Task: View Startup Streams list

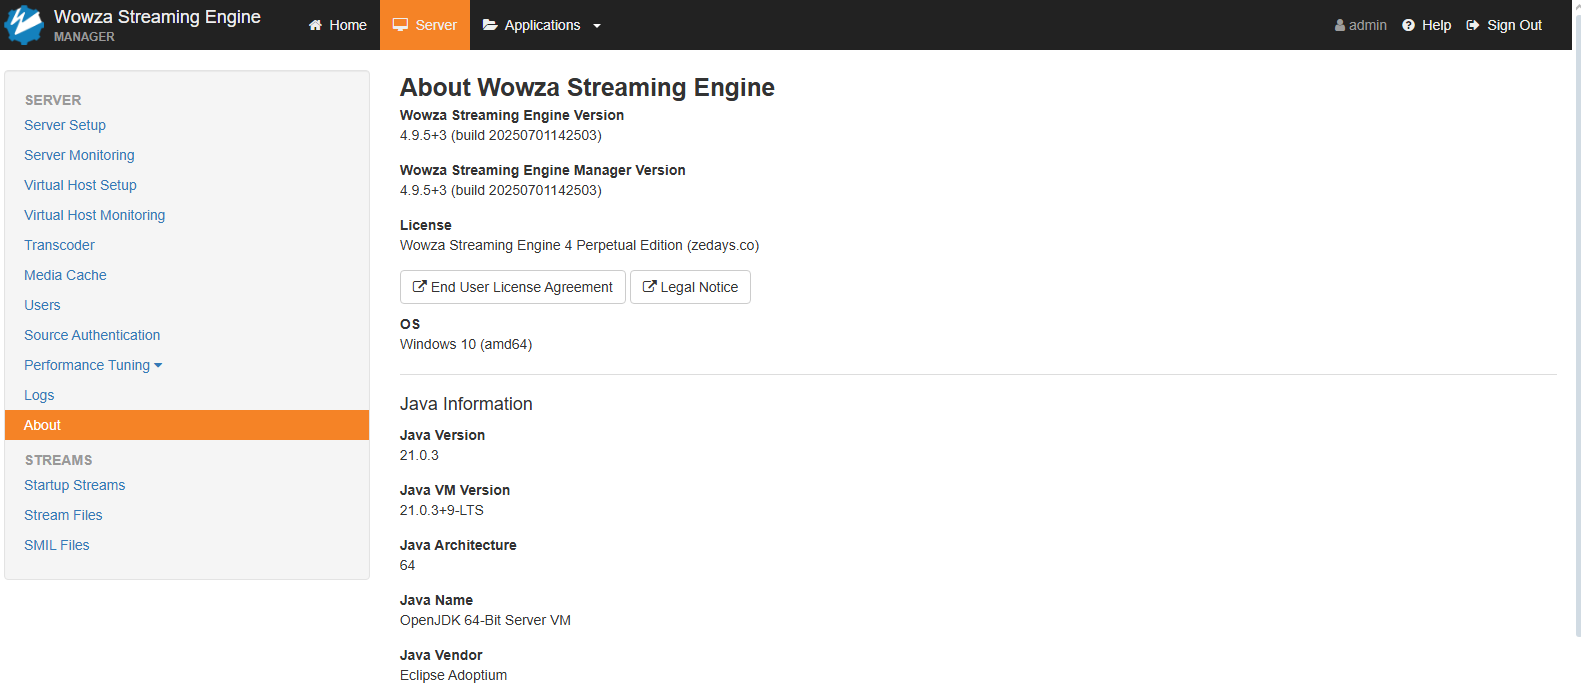Action: tap(75, 485)
